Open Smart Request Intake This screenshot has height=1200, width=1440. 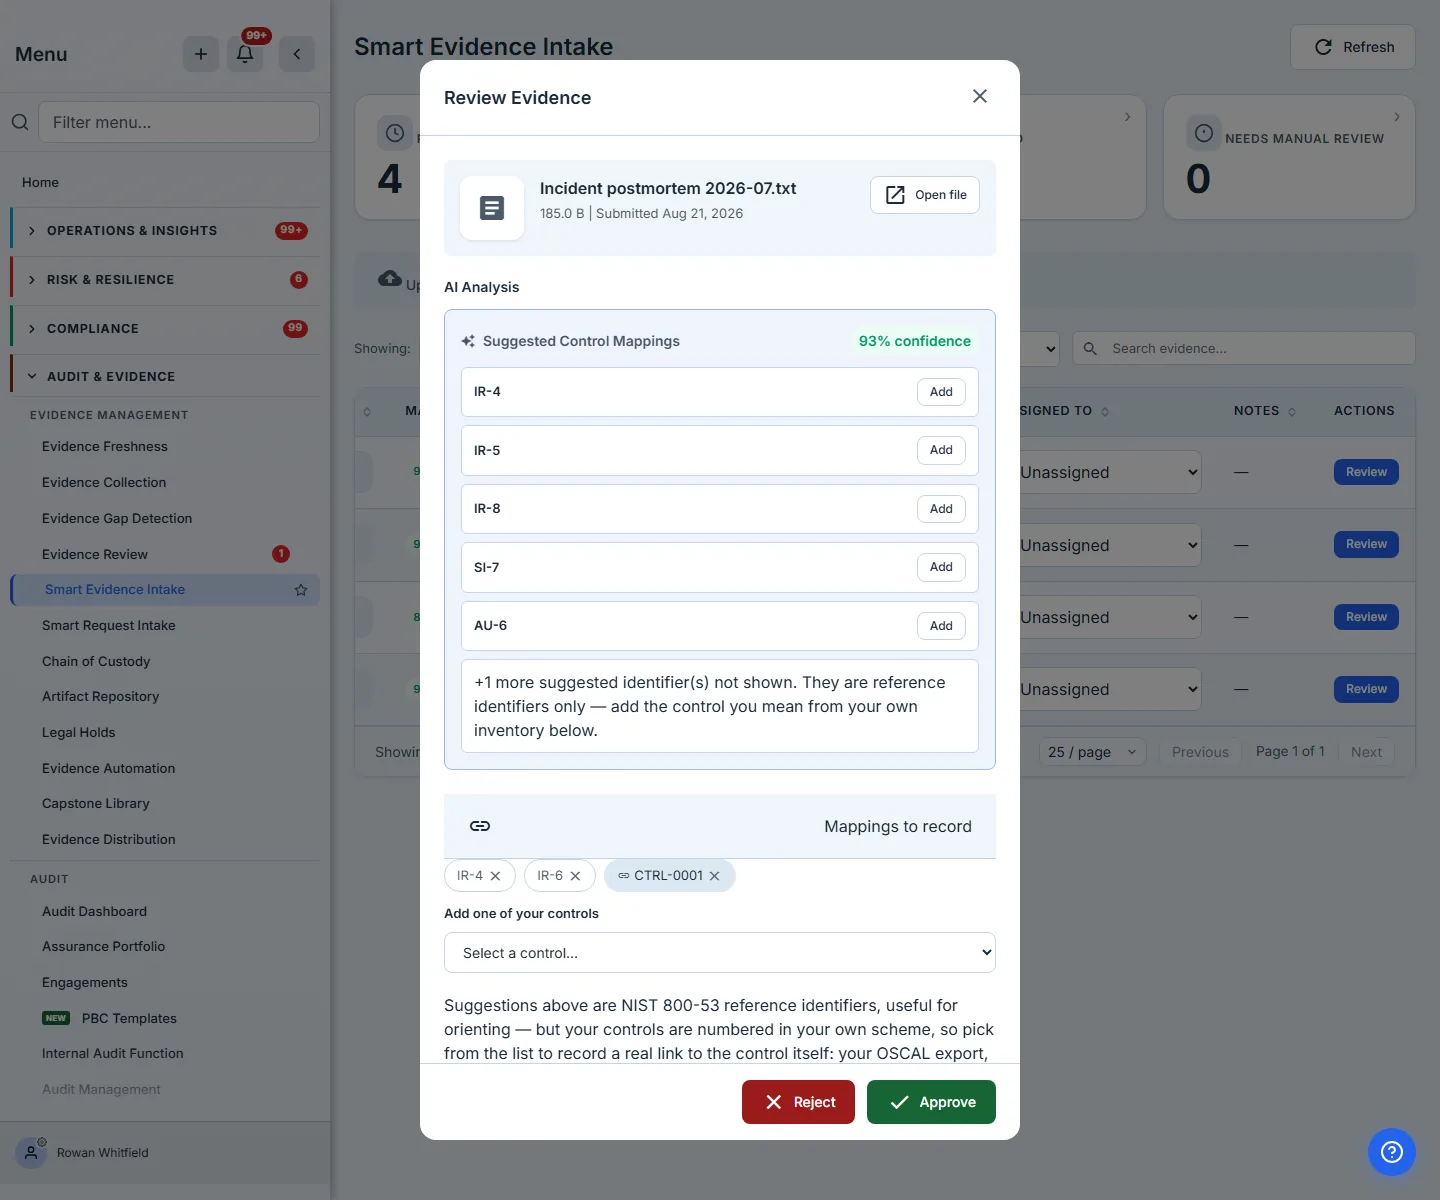[x=109, y=626]
